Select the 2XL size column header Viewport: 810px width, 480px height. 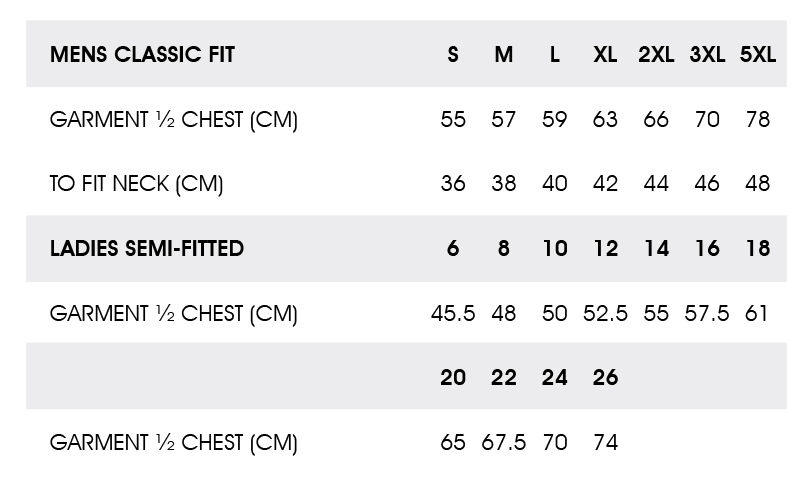(656, 54)
